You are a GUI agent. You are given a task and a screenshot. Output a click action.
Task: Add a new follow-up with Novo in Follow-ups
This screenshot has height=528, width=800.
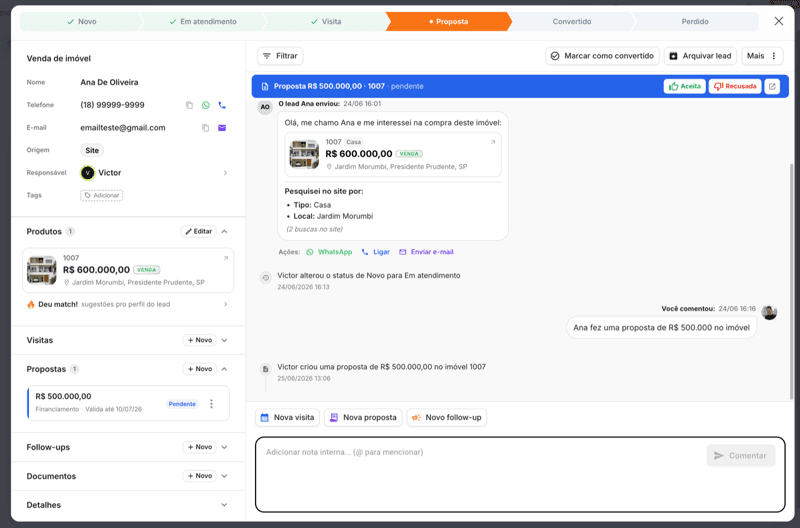tap(199, 447)
